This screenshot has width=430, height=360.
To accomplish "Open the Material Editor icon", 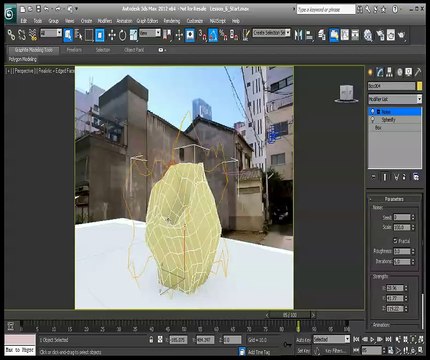I will coord(368,35).
